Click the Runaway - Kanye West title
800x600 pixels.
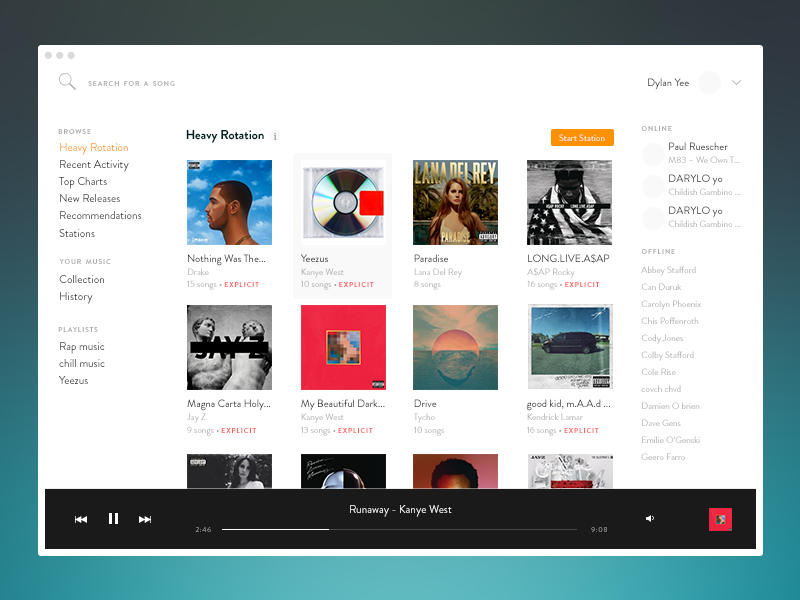pyautogui.click(x=400, y=510)
